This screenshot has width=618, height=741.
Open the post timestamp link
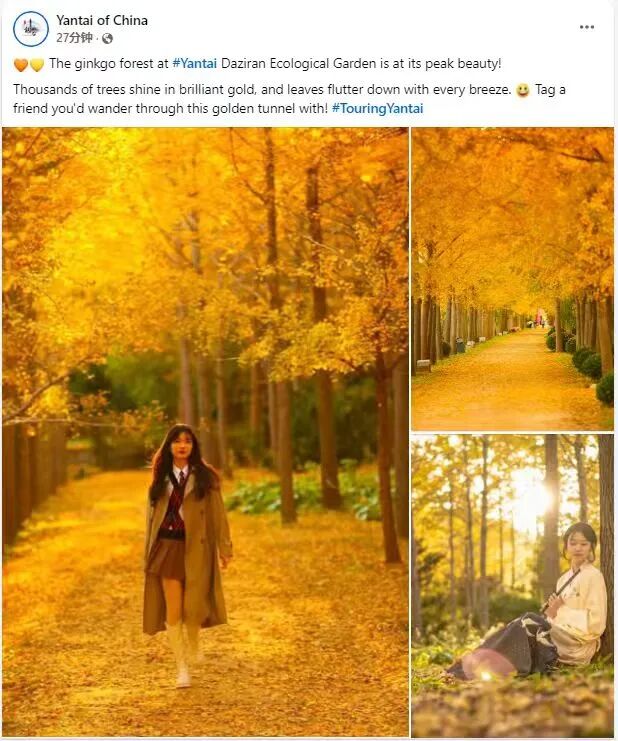click(x=74, y=38)
